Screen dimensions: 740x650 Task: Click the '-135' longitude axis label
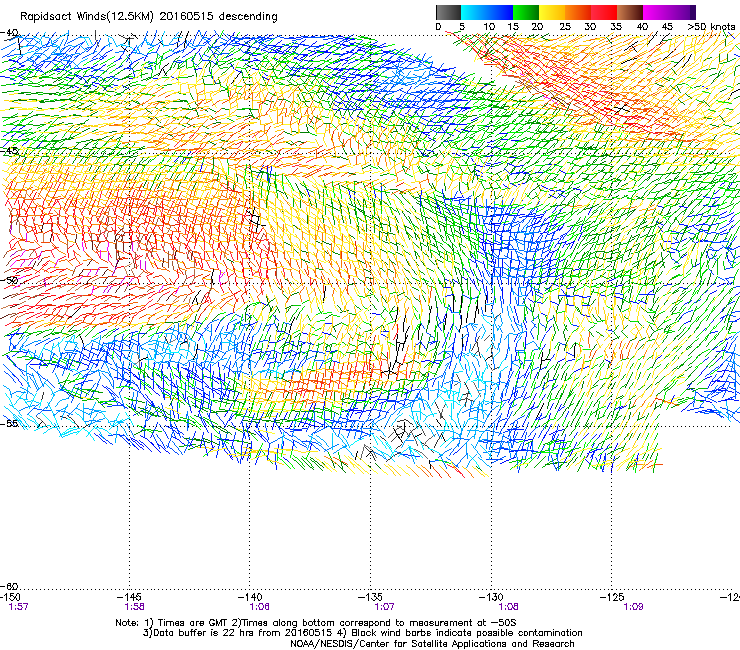click(x=370, y=597)
